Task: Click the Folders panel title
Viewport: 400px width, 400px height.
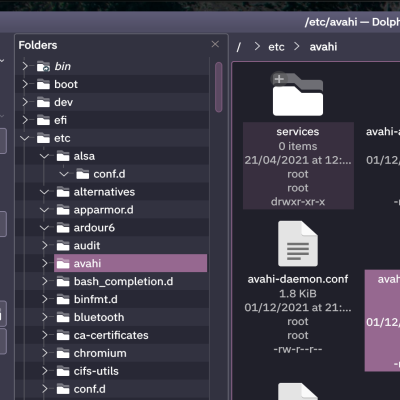Action: click(x=38, y=45)
